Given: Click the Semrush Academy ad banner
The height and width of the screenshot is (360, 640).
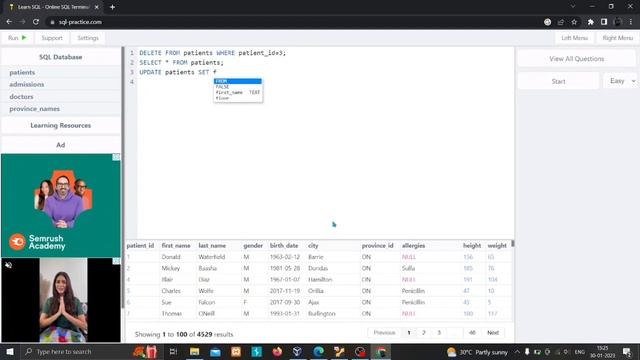Looking at the screenshot, I should 60,205.
